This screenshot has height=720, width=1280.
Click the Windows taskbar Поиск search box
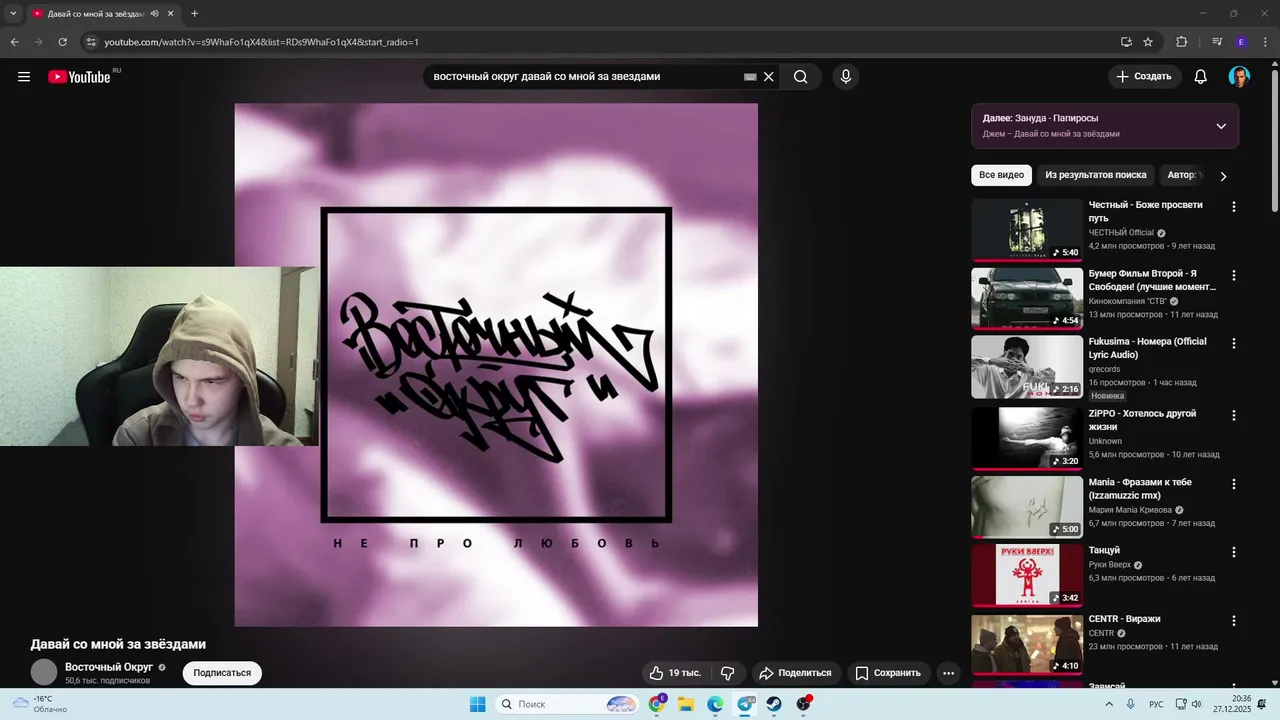[x=567, y=704]
